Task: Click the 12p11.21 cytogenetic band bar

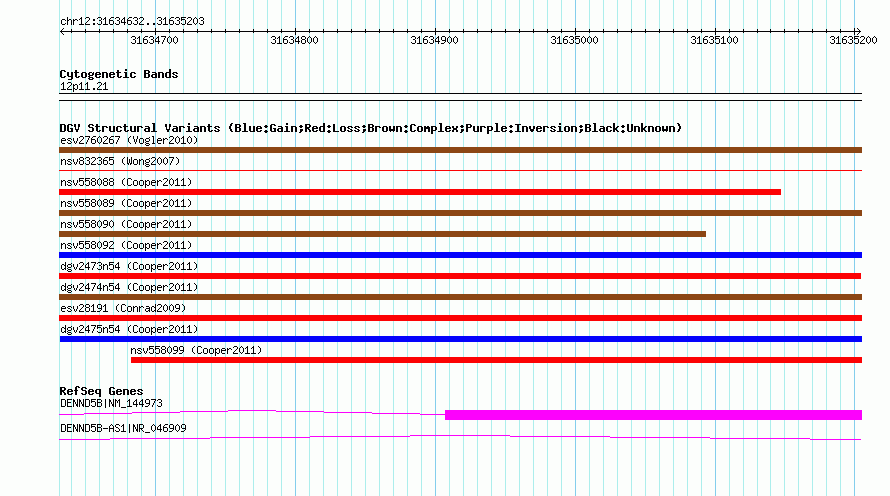Action: pyautogui.click(x=460, y=97)
